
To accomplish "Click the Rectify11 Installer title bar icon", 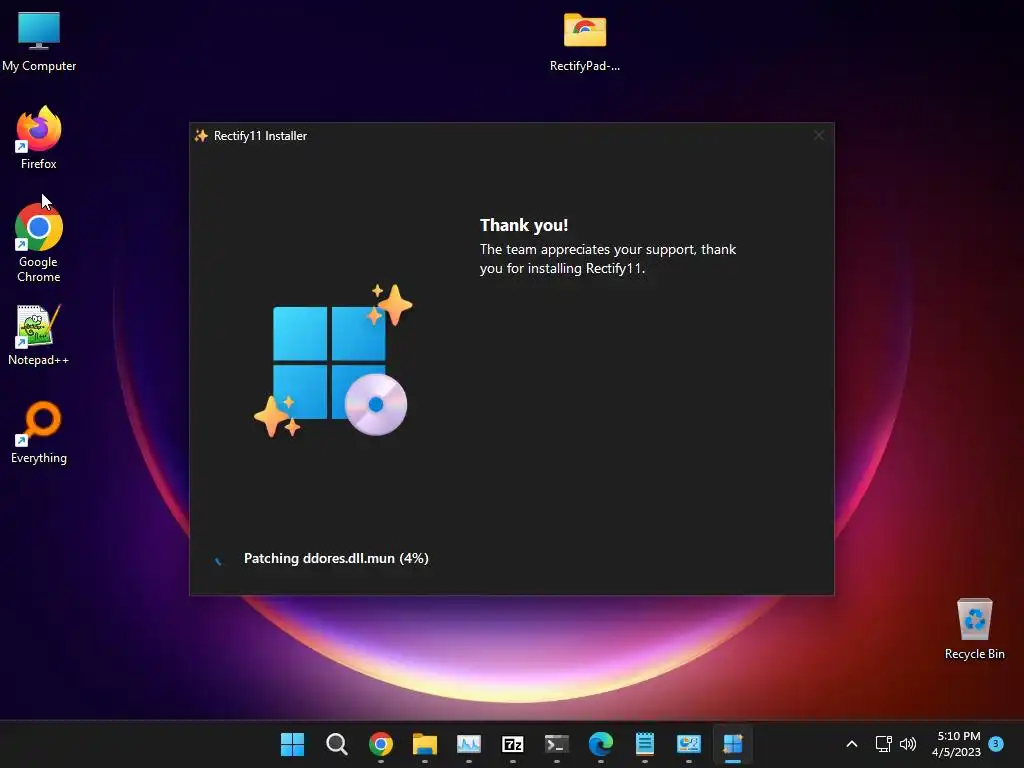I will point(201,135).
